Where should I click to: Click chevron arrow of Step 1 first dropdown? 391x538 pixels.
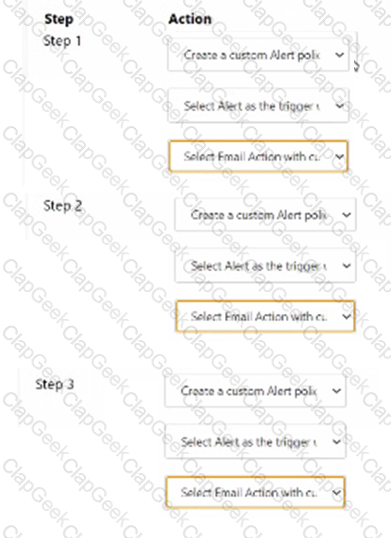(x=340, y=55)
